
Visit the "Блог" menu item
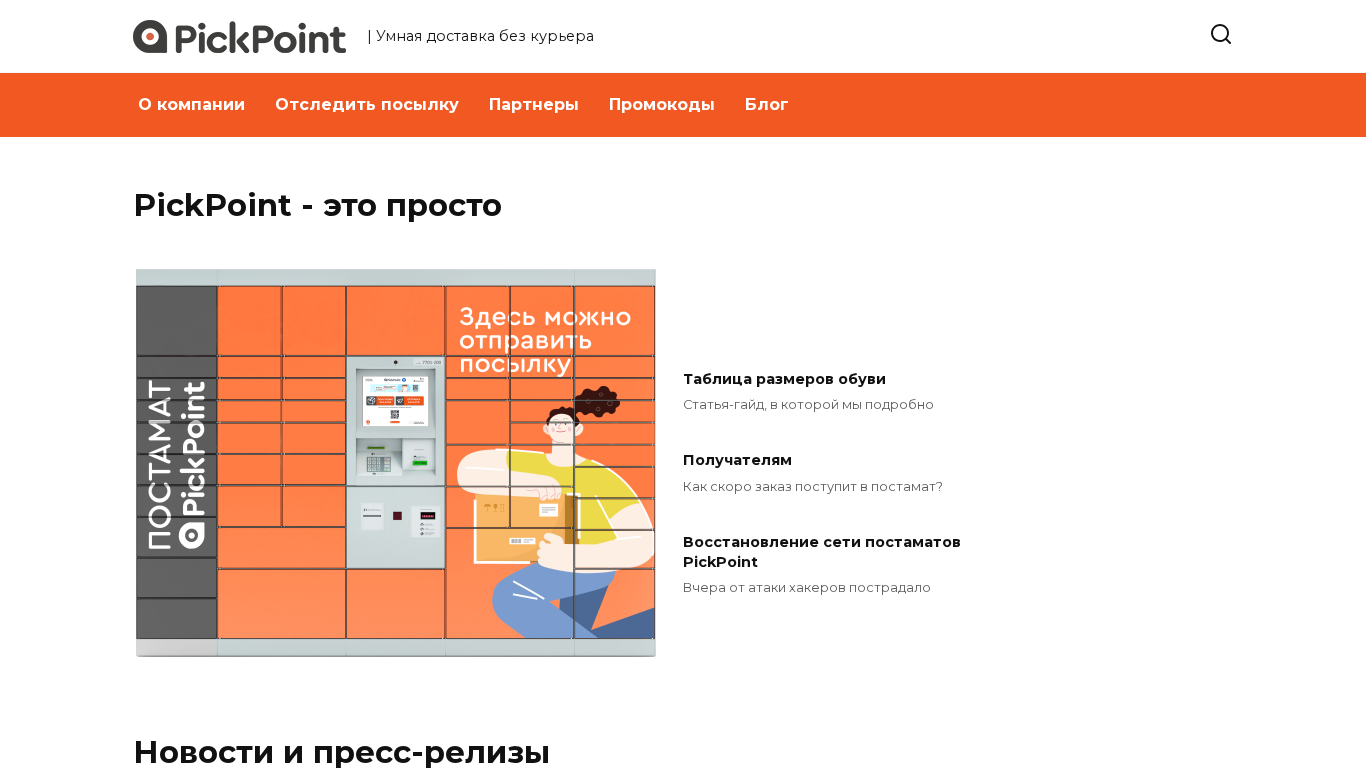(767, 105)
